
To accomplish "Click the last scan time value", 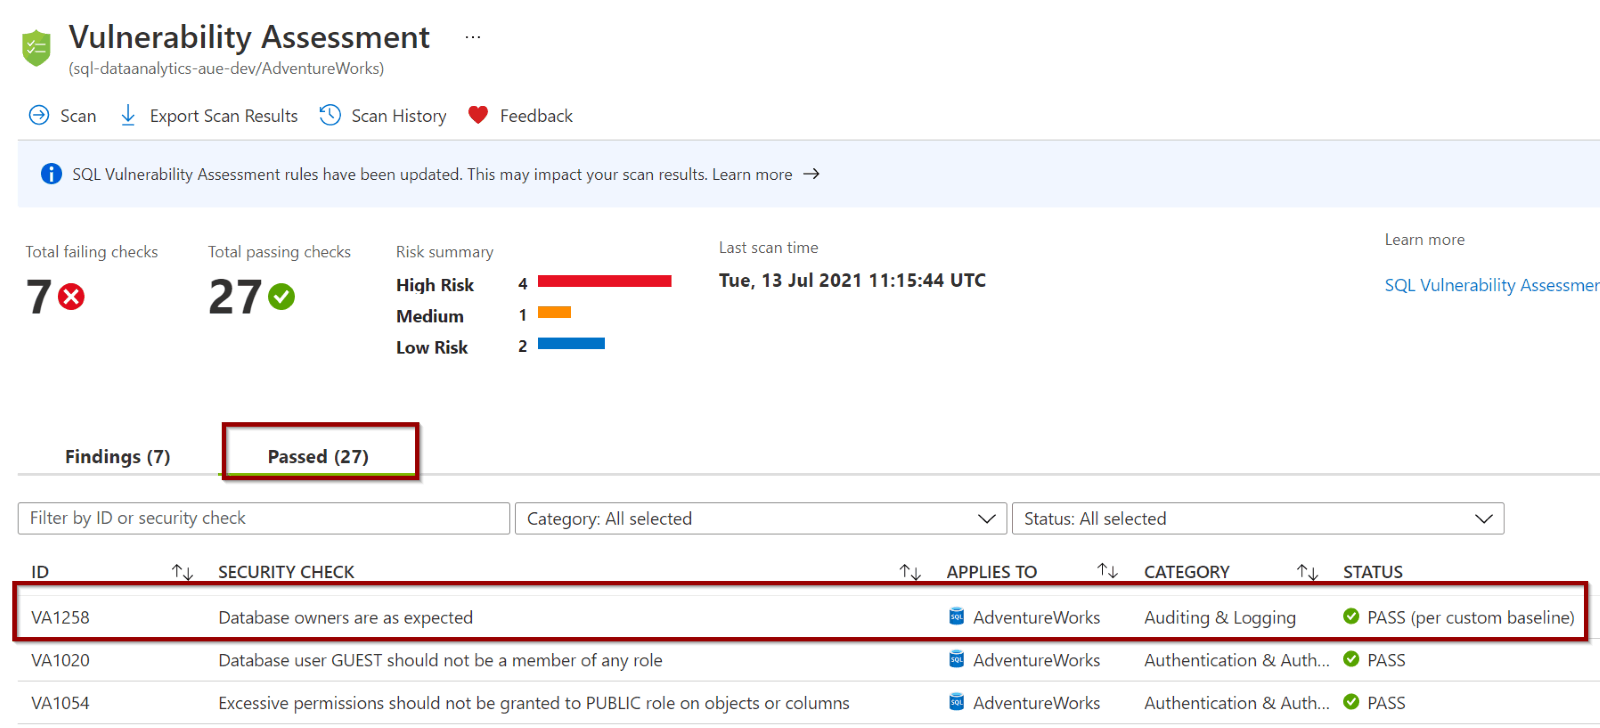I will [x=852, y=281].
